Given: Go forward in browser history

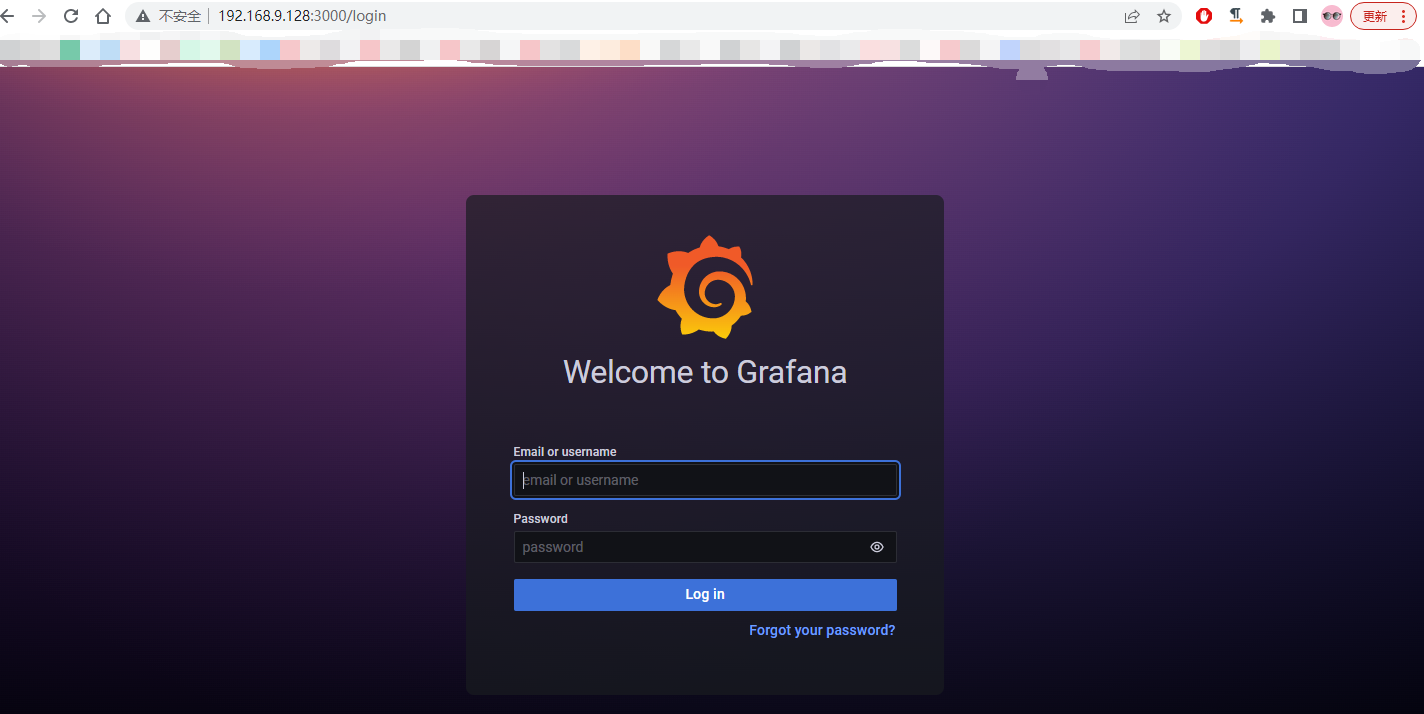Looking at the screenshot, I should tap(39, 16).
